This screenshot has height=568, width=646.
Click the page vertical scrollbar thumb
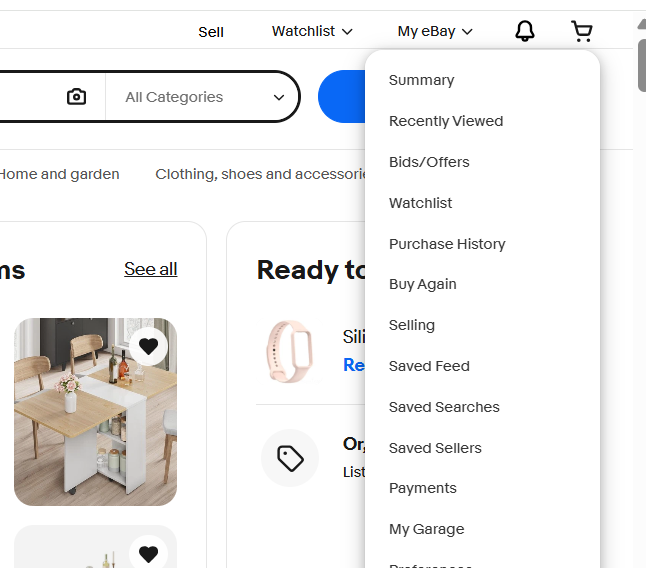pos(641,65)
